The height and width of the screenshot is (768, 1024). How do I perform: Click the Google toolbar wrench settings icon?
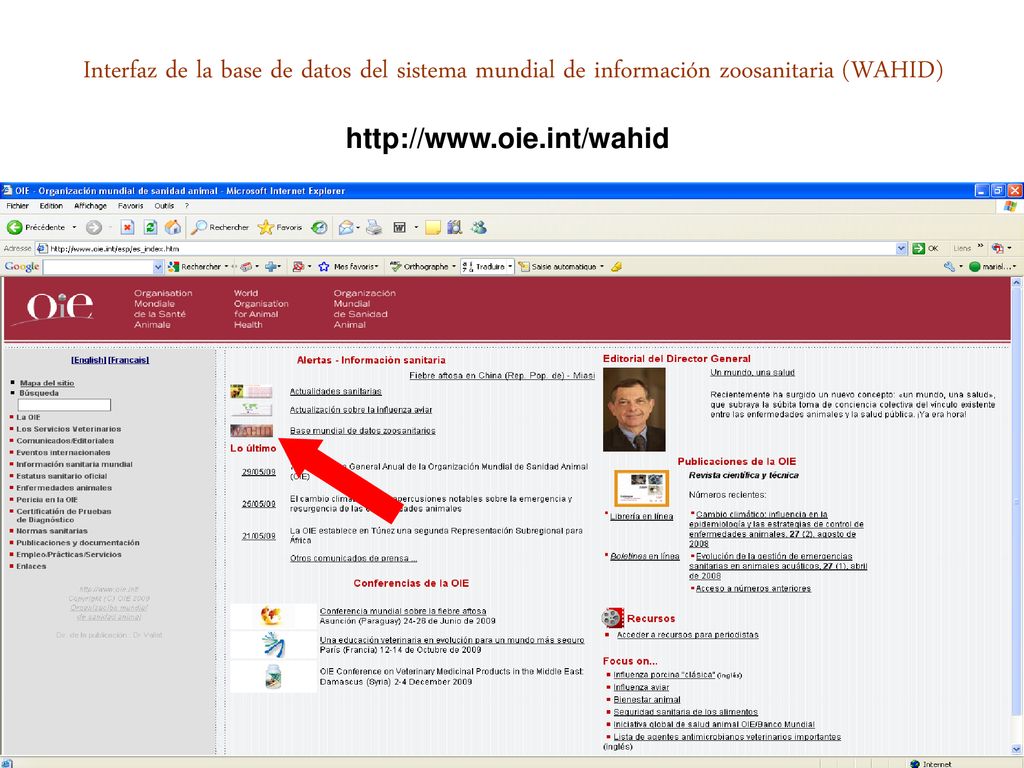click(x=950, y=266)
